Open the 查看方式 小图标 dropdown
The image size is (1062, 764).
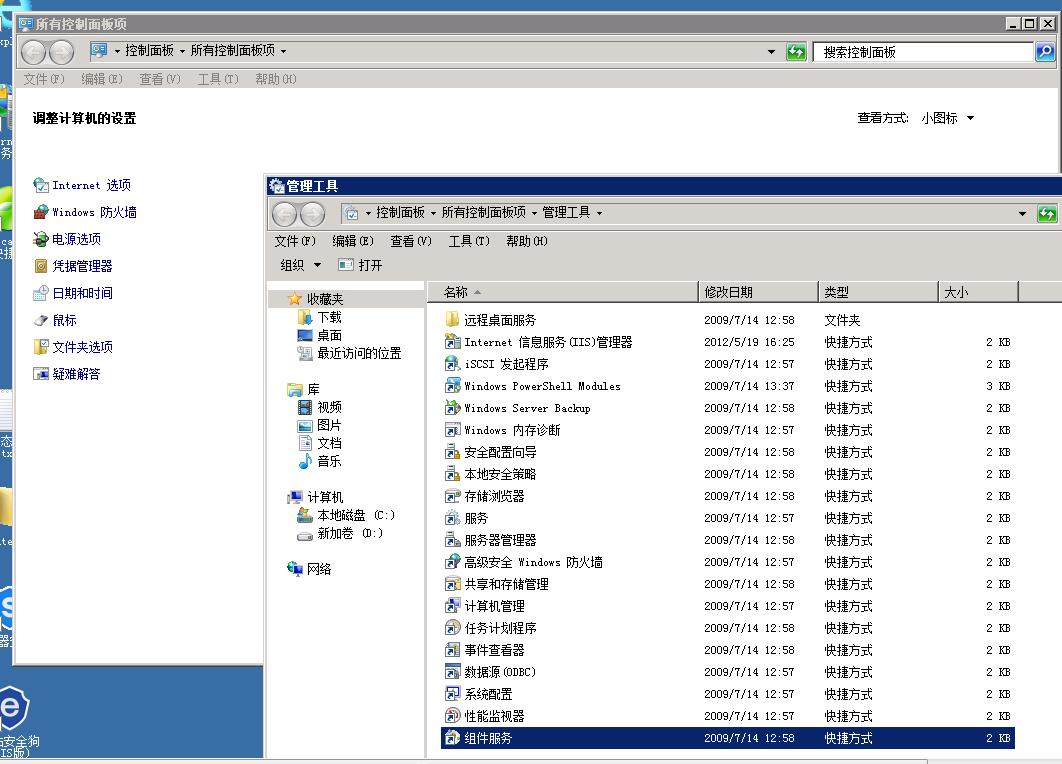coord(947,118)
